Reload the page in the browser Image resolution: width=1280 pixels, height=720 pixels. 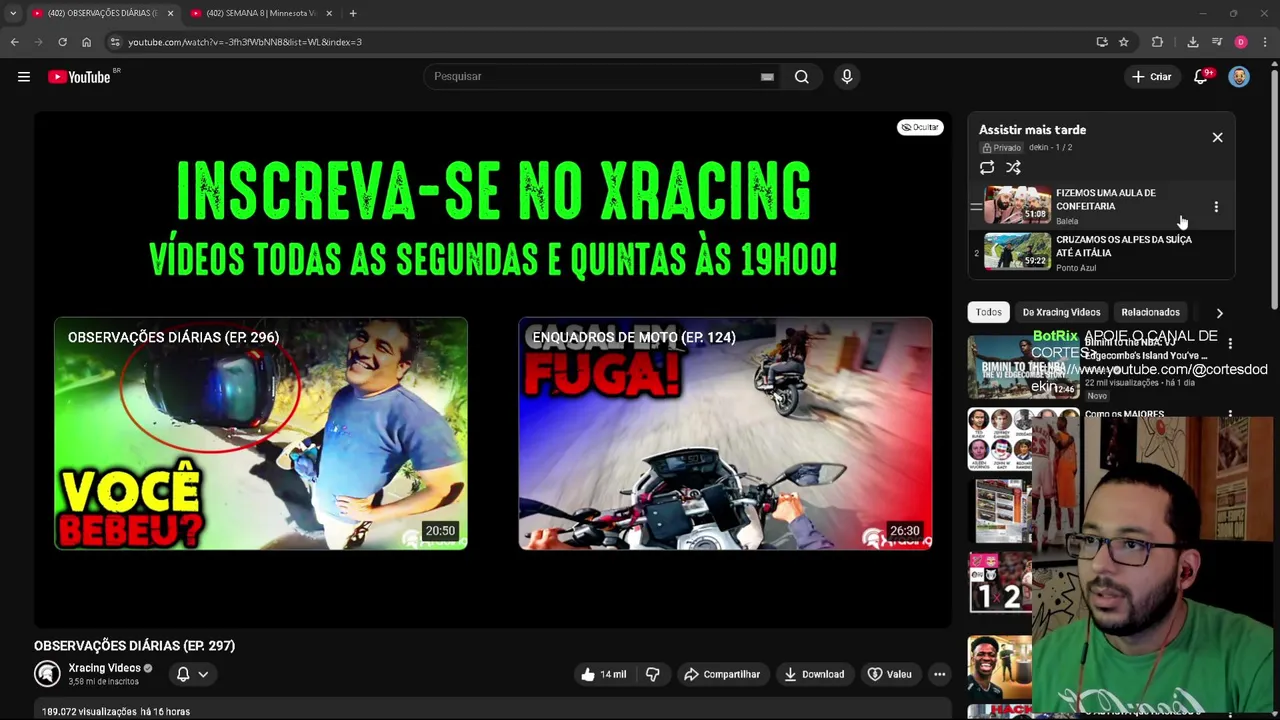click(x=62, y=42)
